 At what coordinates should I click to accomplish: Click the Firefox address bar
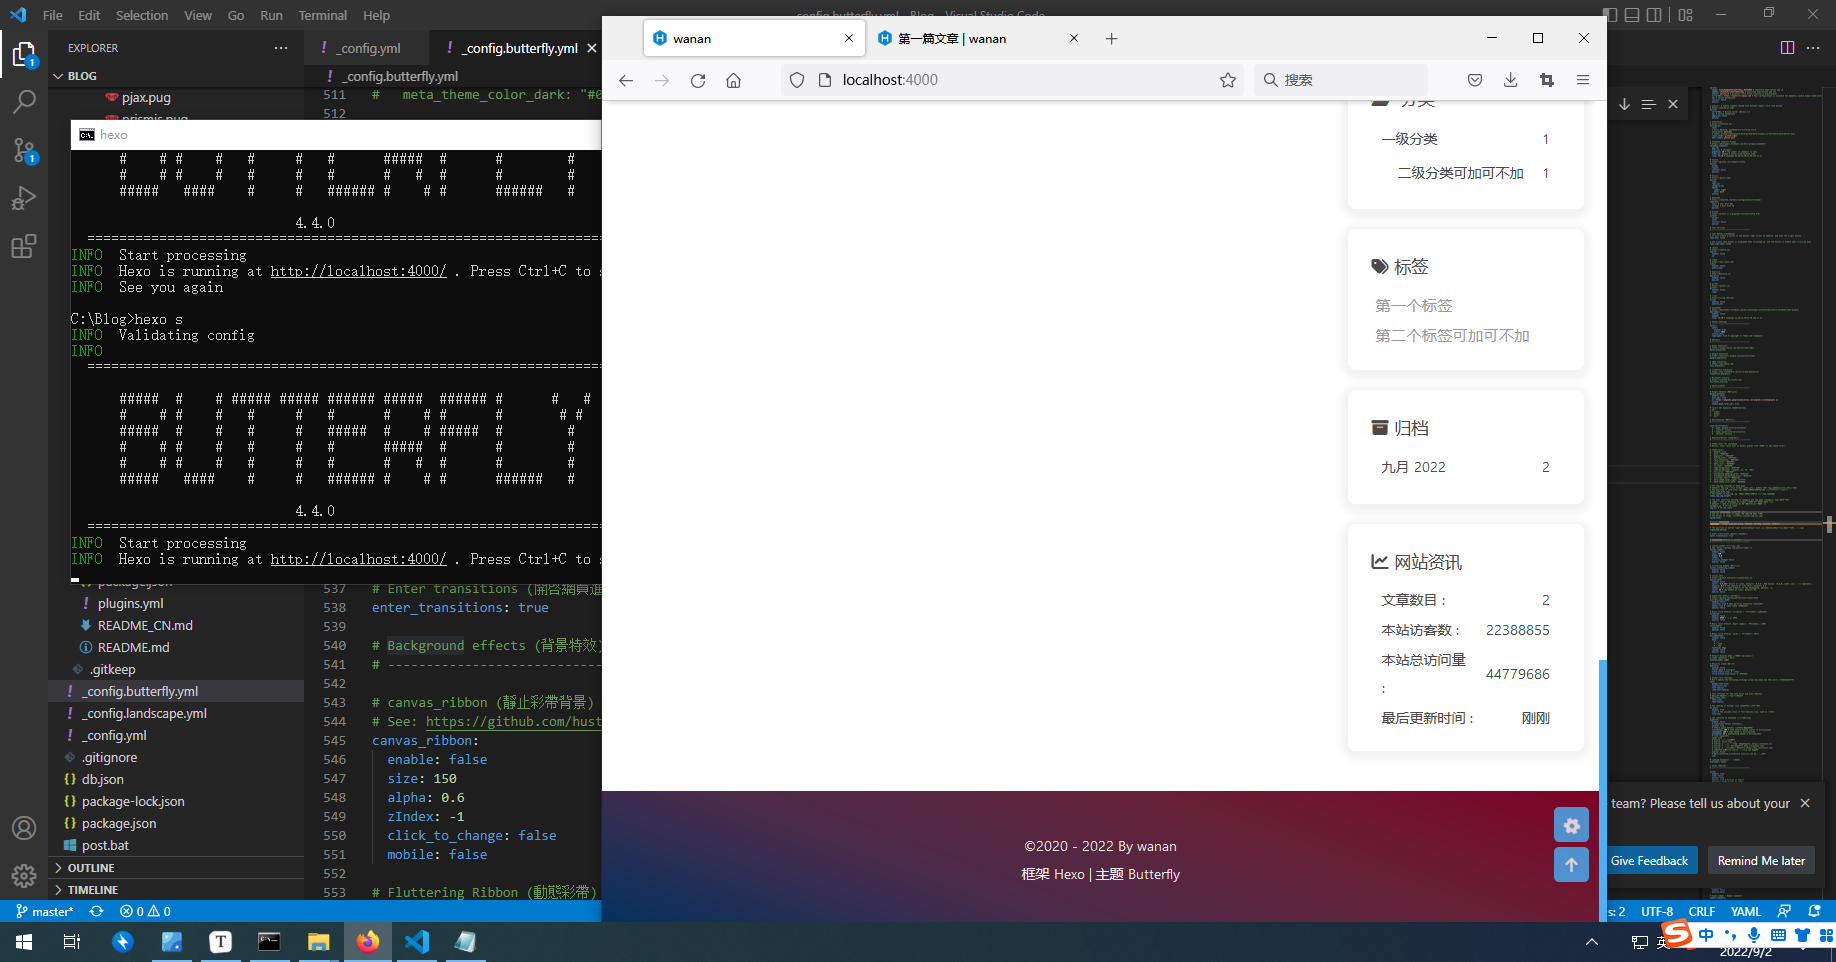1010,80
